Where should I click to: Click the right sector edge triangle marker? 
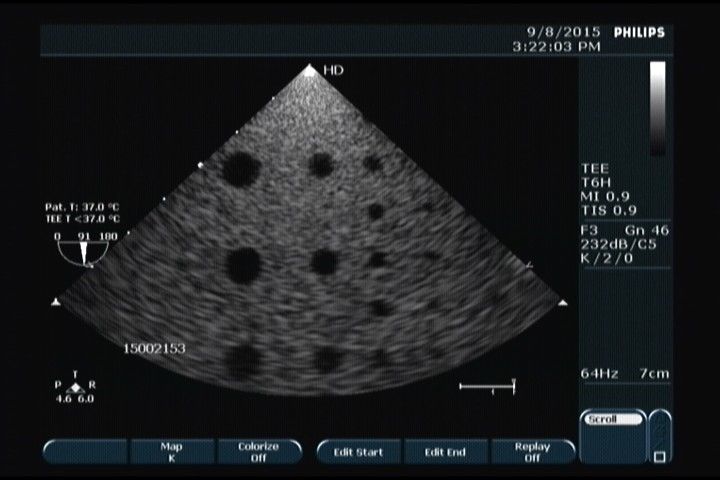click(x=563, y=301)
